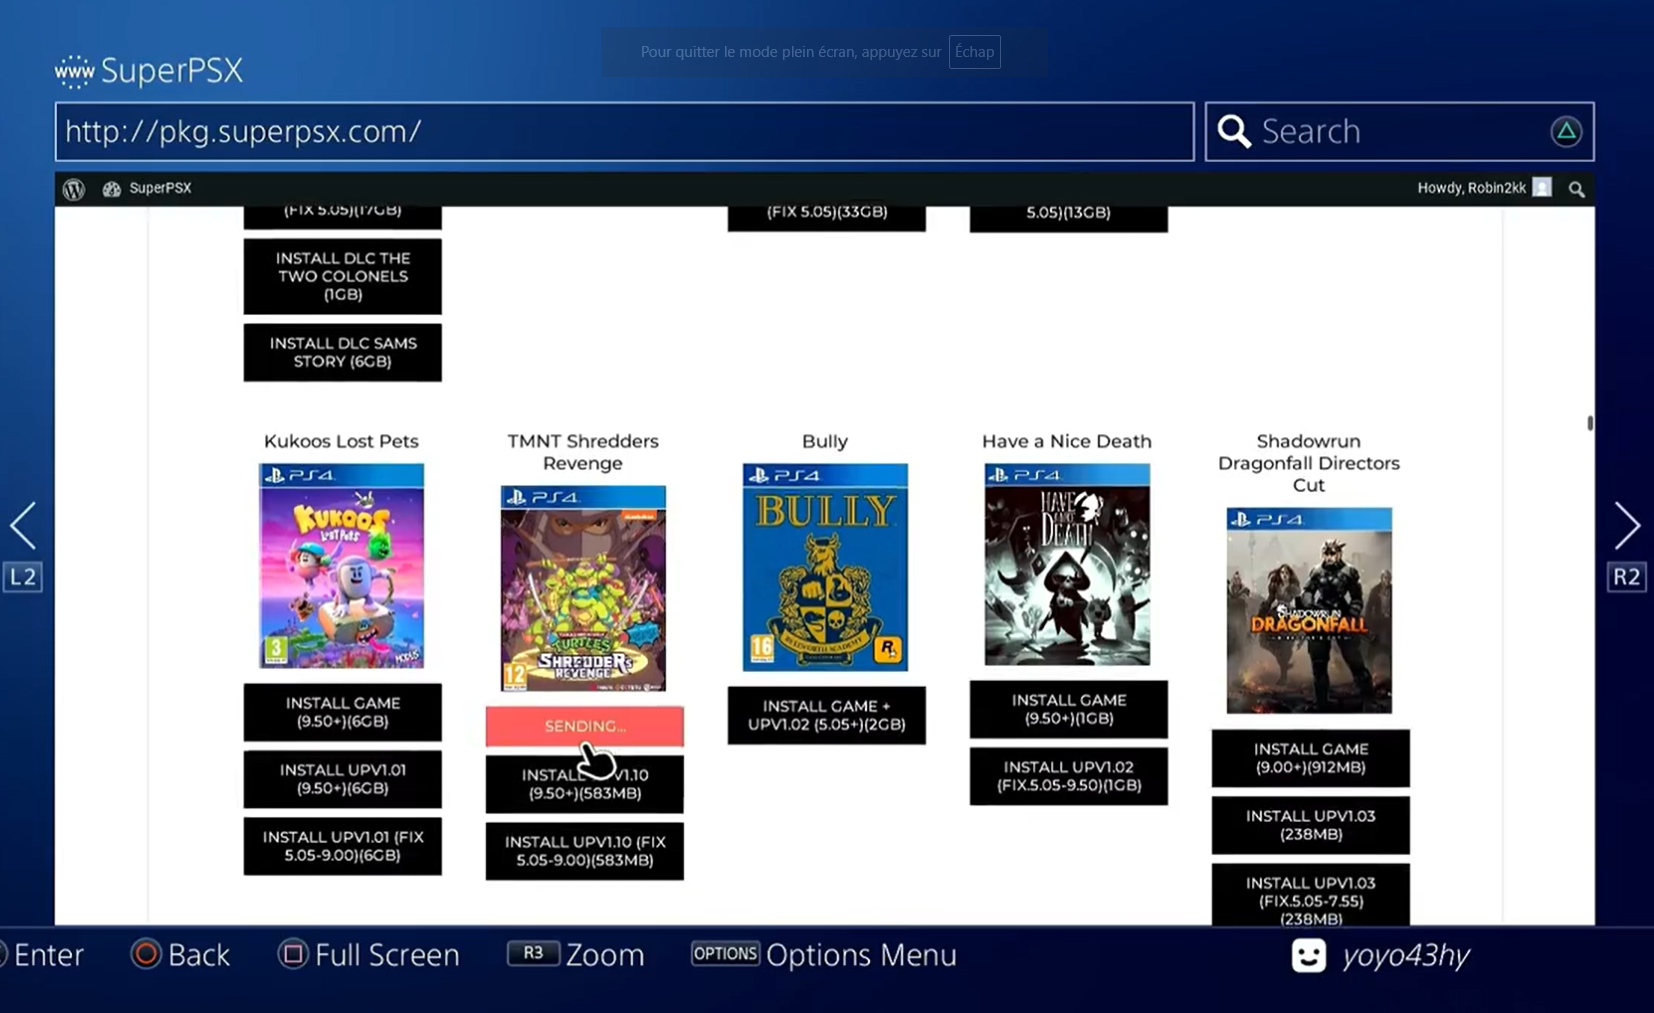Install Shadowrun UPV1.03 (238MB)
This screenshot has height=1013, width=1654.
[1311, 825]
